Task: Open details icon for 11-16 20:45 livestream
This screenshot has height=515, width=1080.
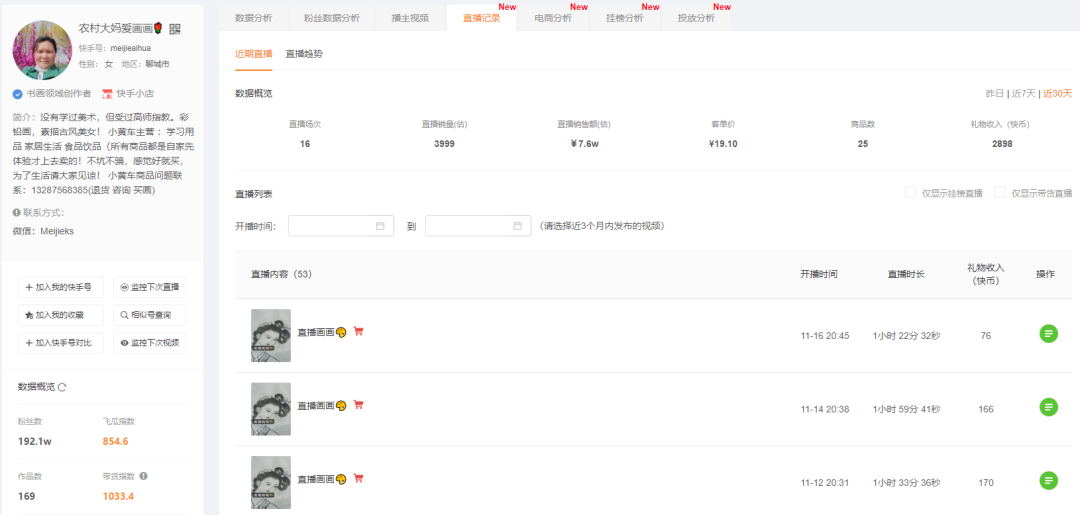Action: (1048, 334)
